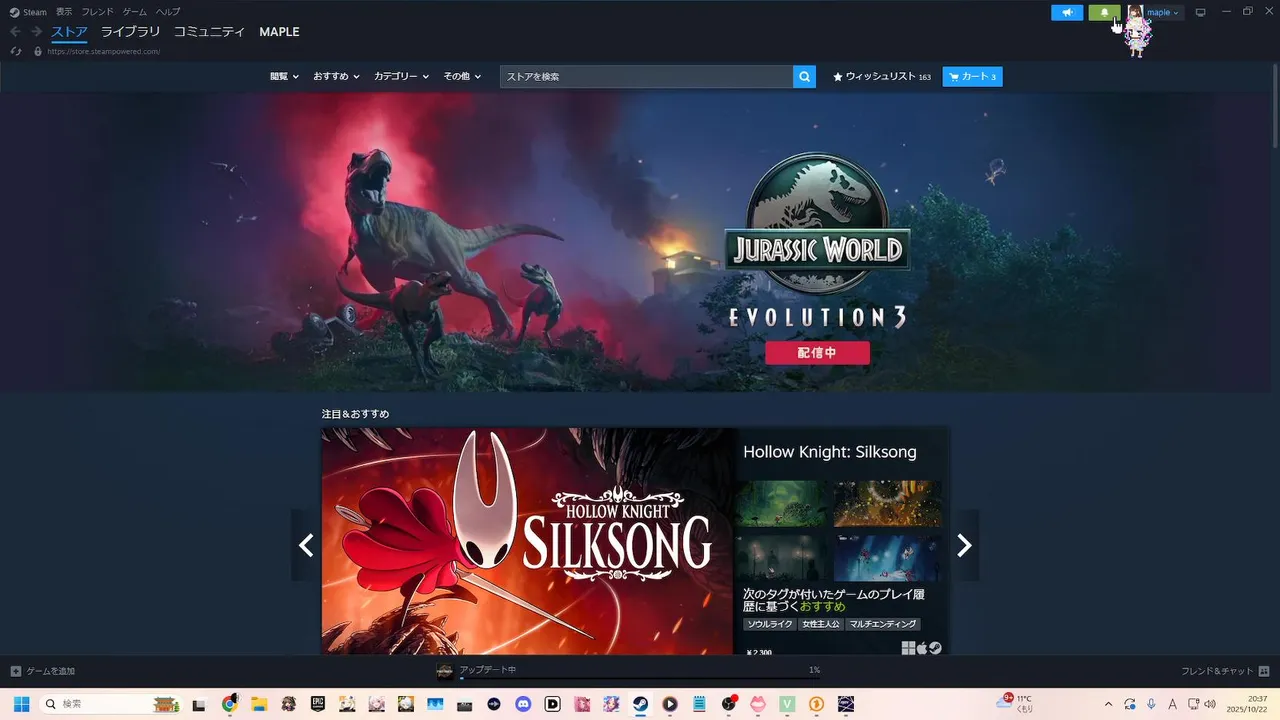Click the Jurassic World Evolution 3 logo
This screenshot has width=1280, height=720.
[x=817, y=242]
